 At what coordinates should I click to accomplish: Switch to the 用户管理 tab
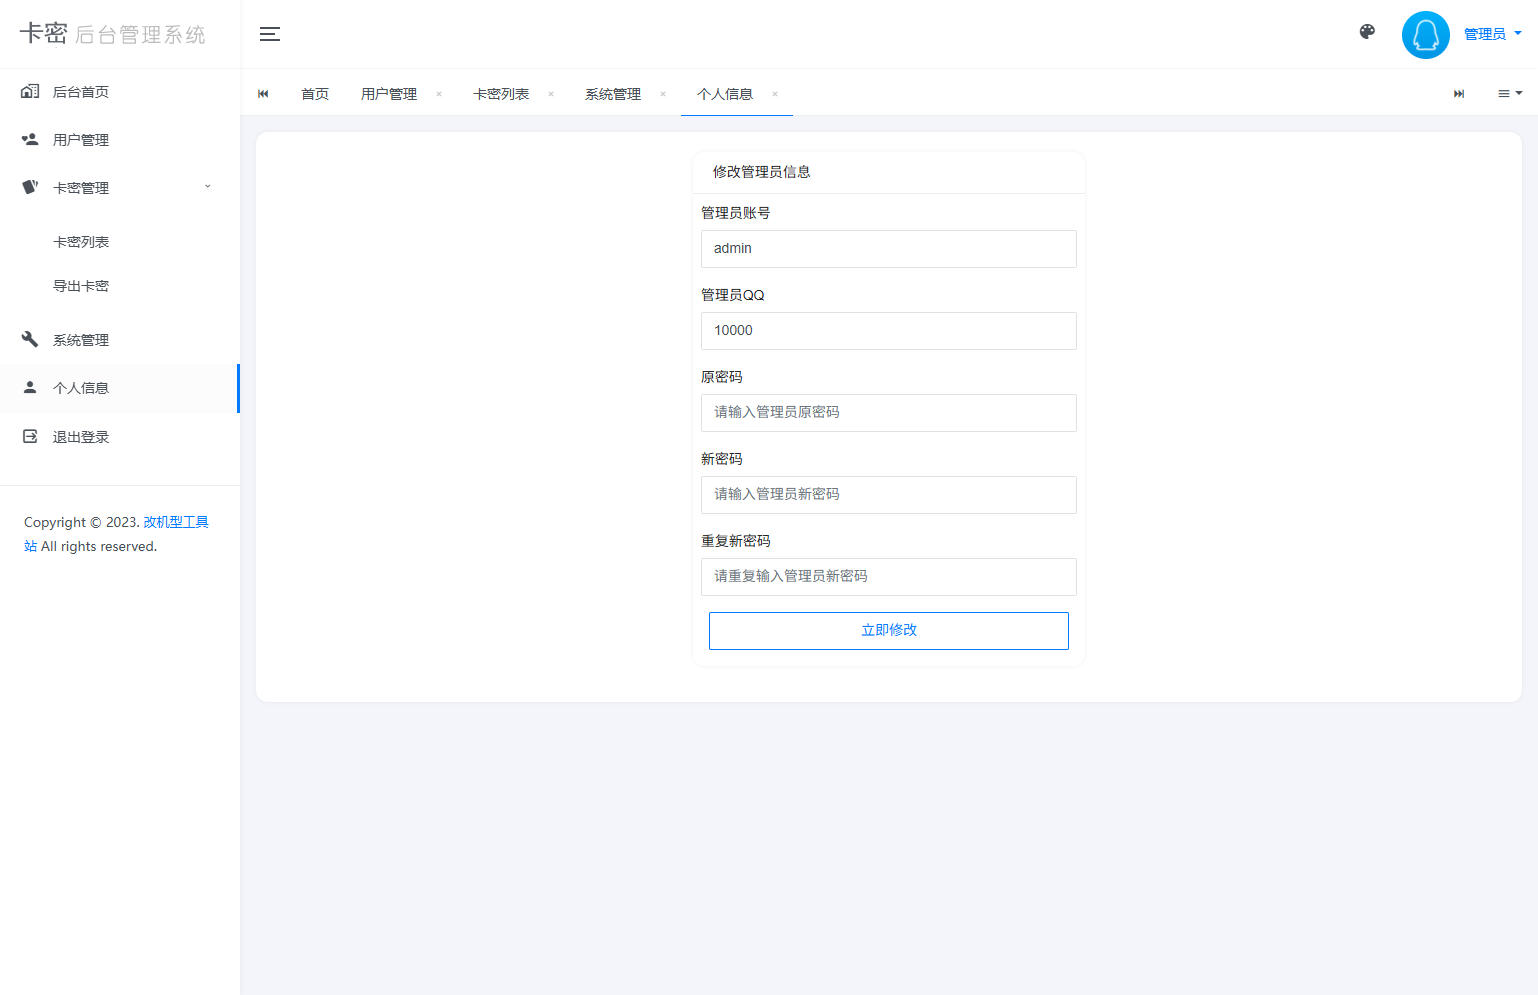point(389,94)
